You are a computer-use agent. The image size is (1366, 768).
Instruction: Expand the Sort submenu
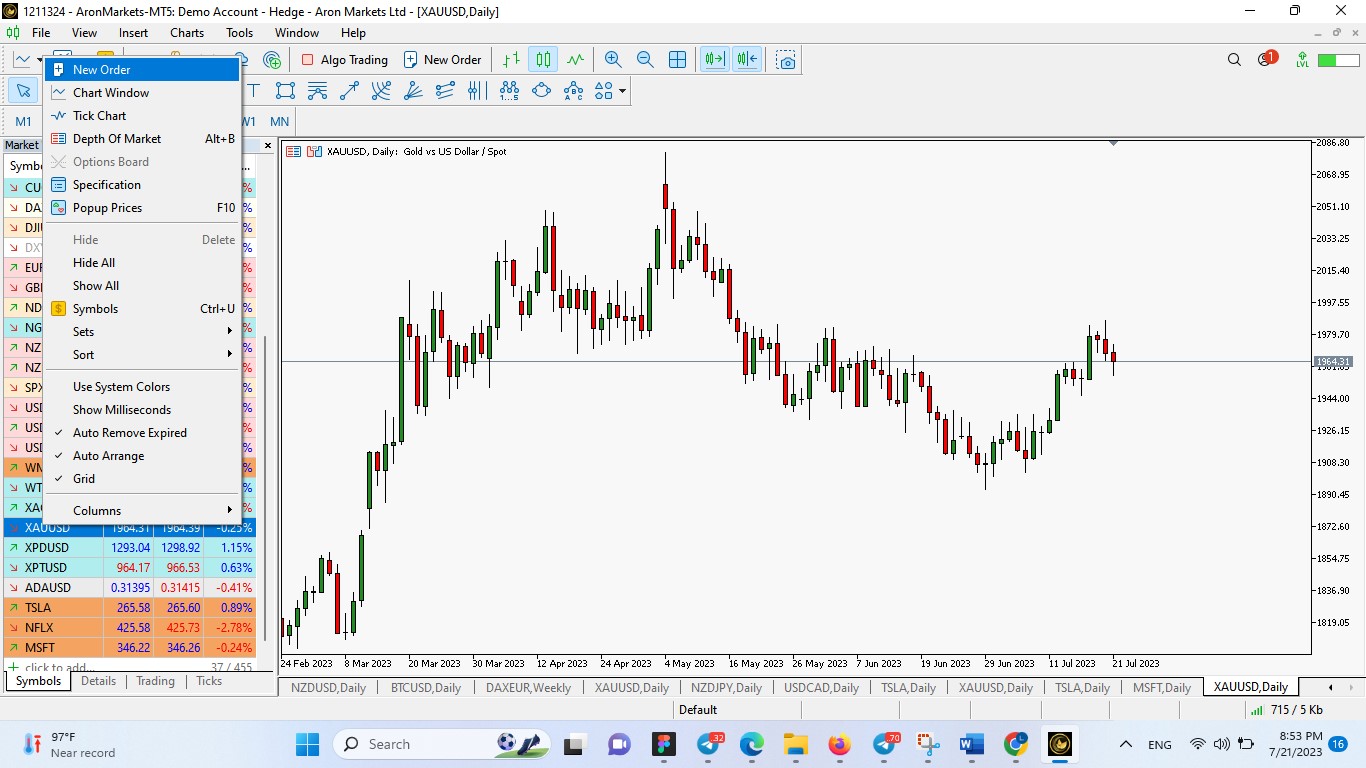coord(142,355)
